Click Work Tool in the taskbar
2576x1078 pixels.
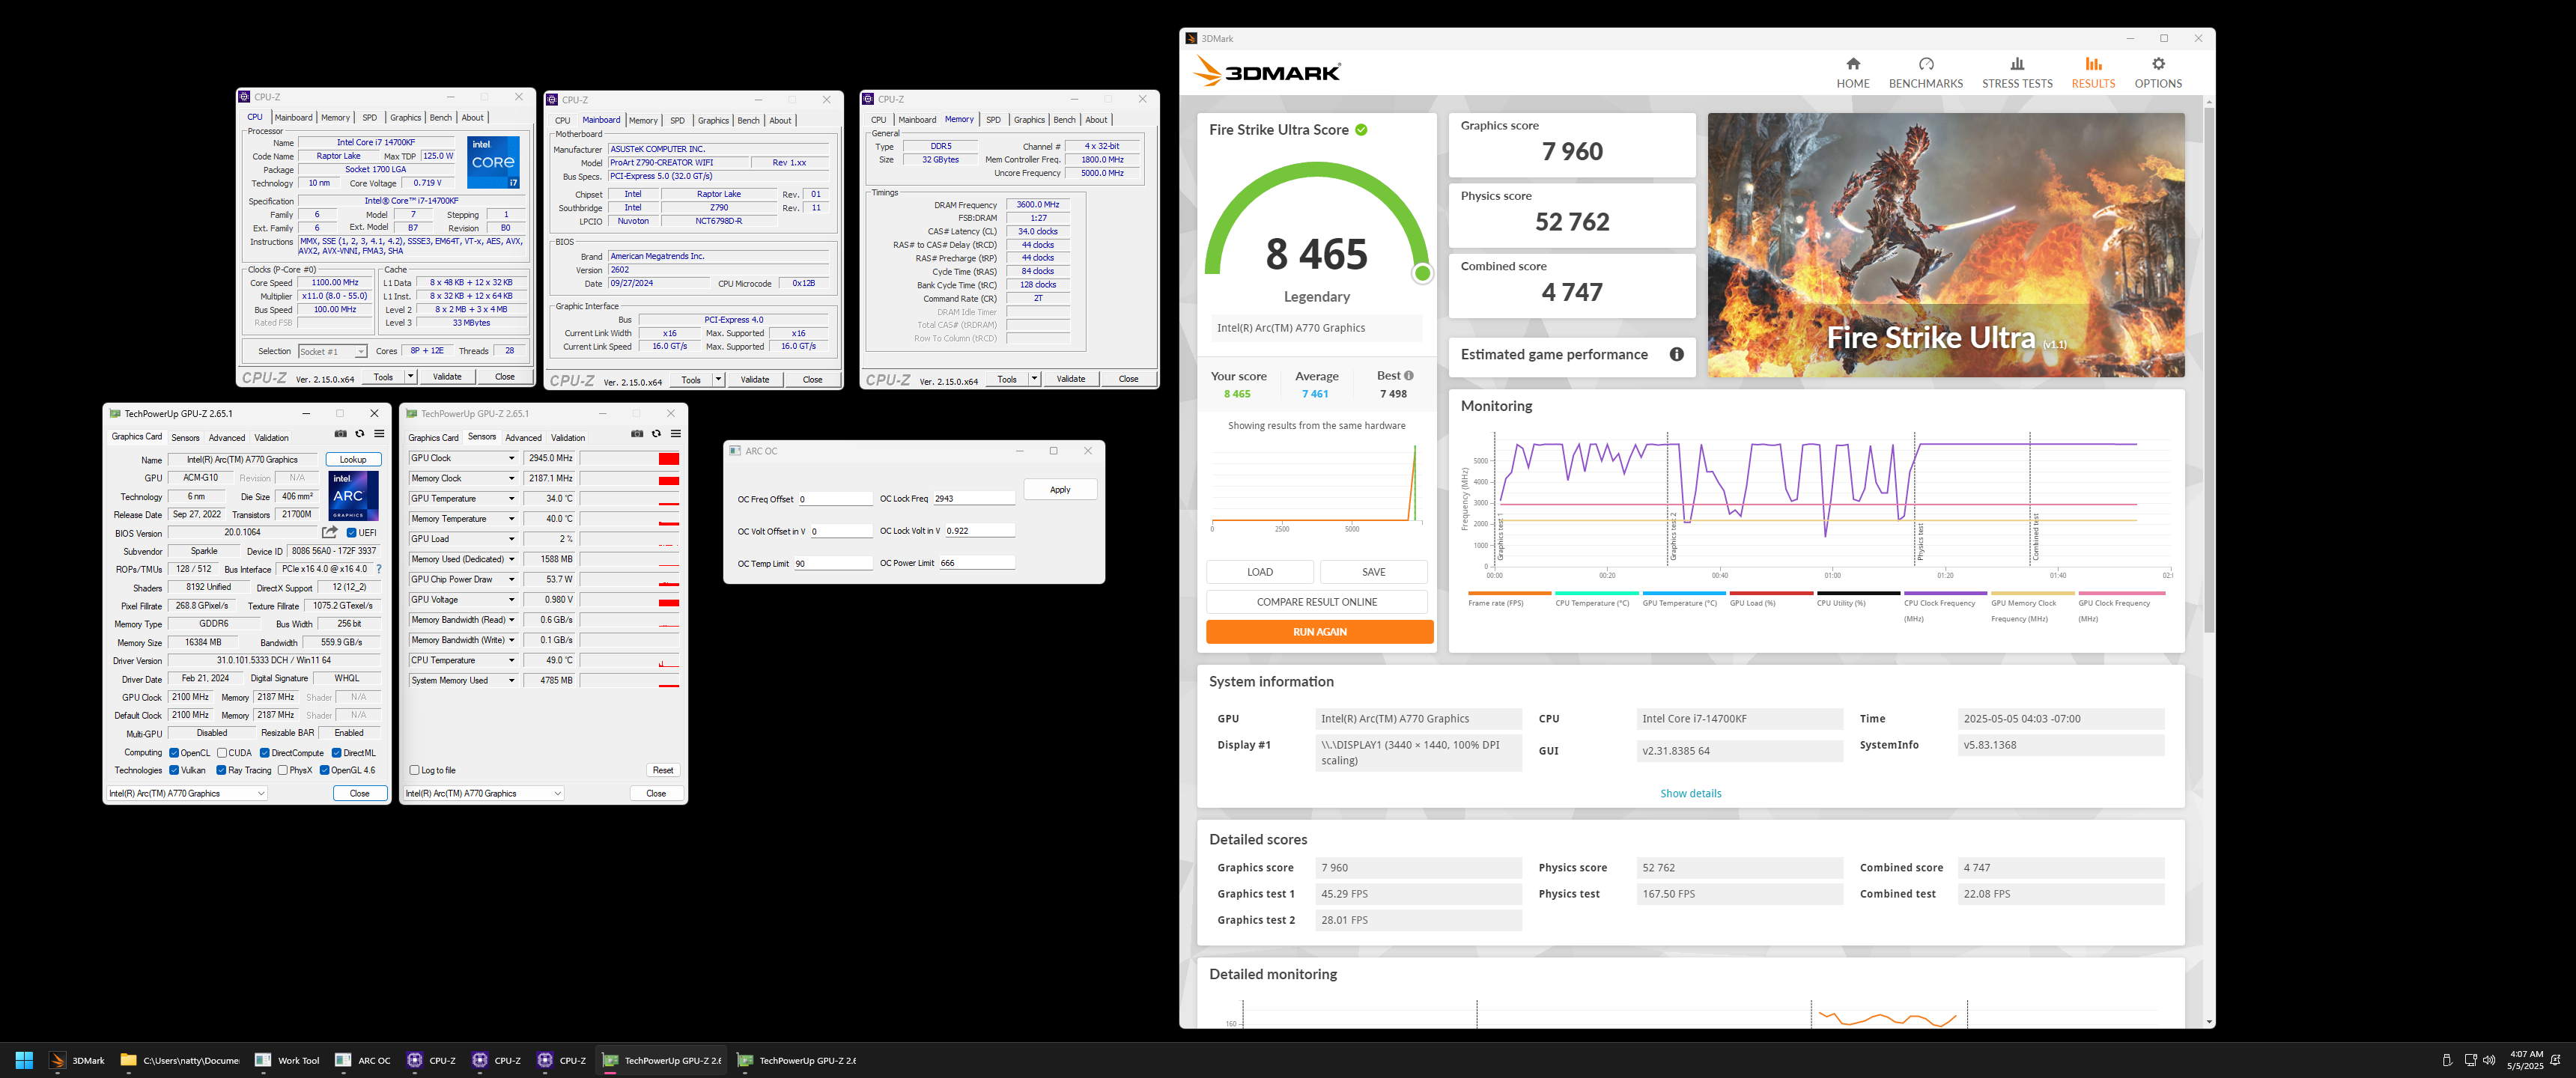point(288,1060)
